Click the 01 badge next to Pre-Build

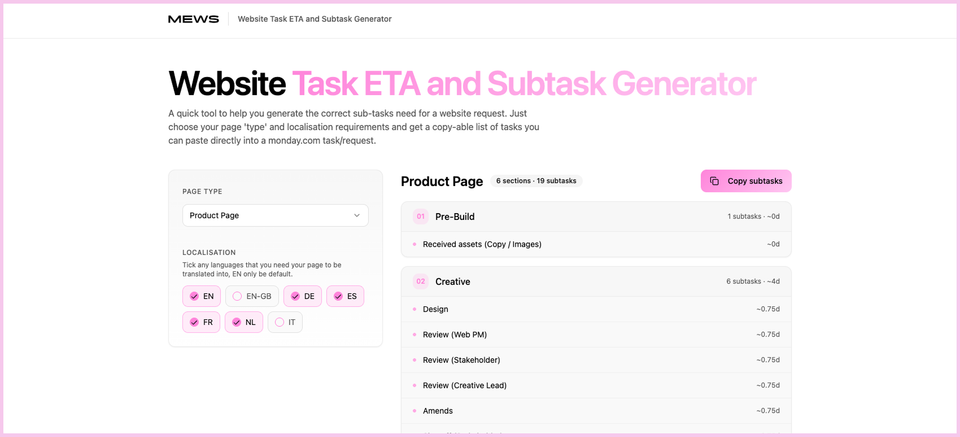(421, 217)
